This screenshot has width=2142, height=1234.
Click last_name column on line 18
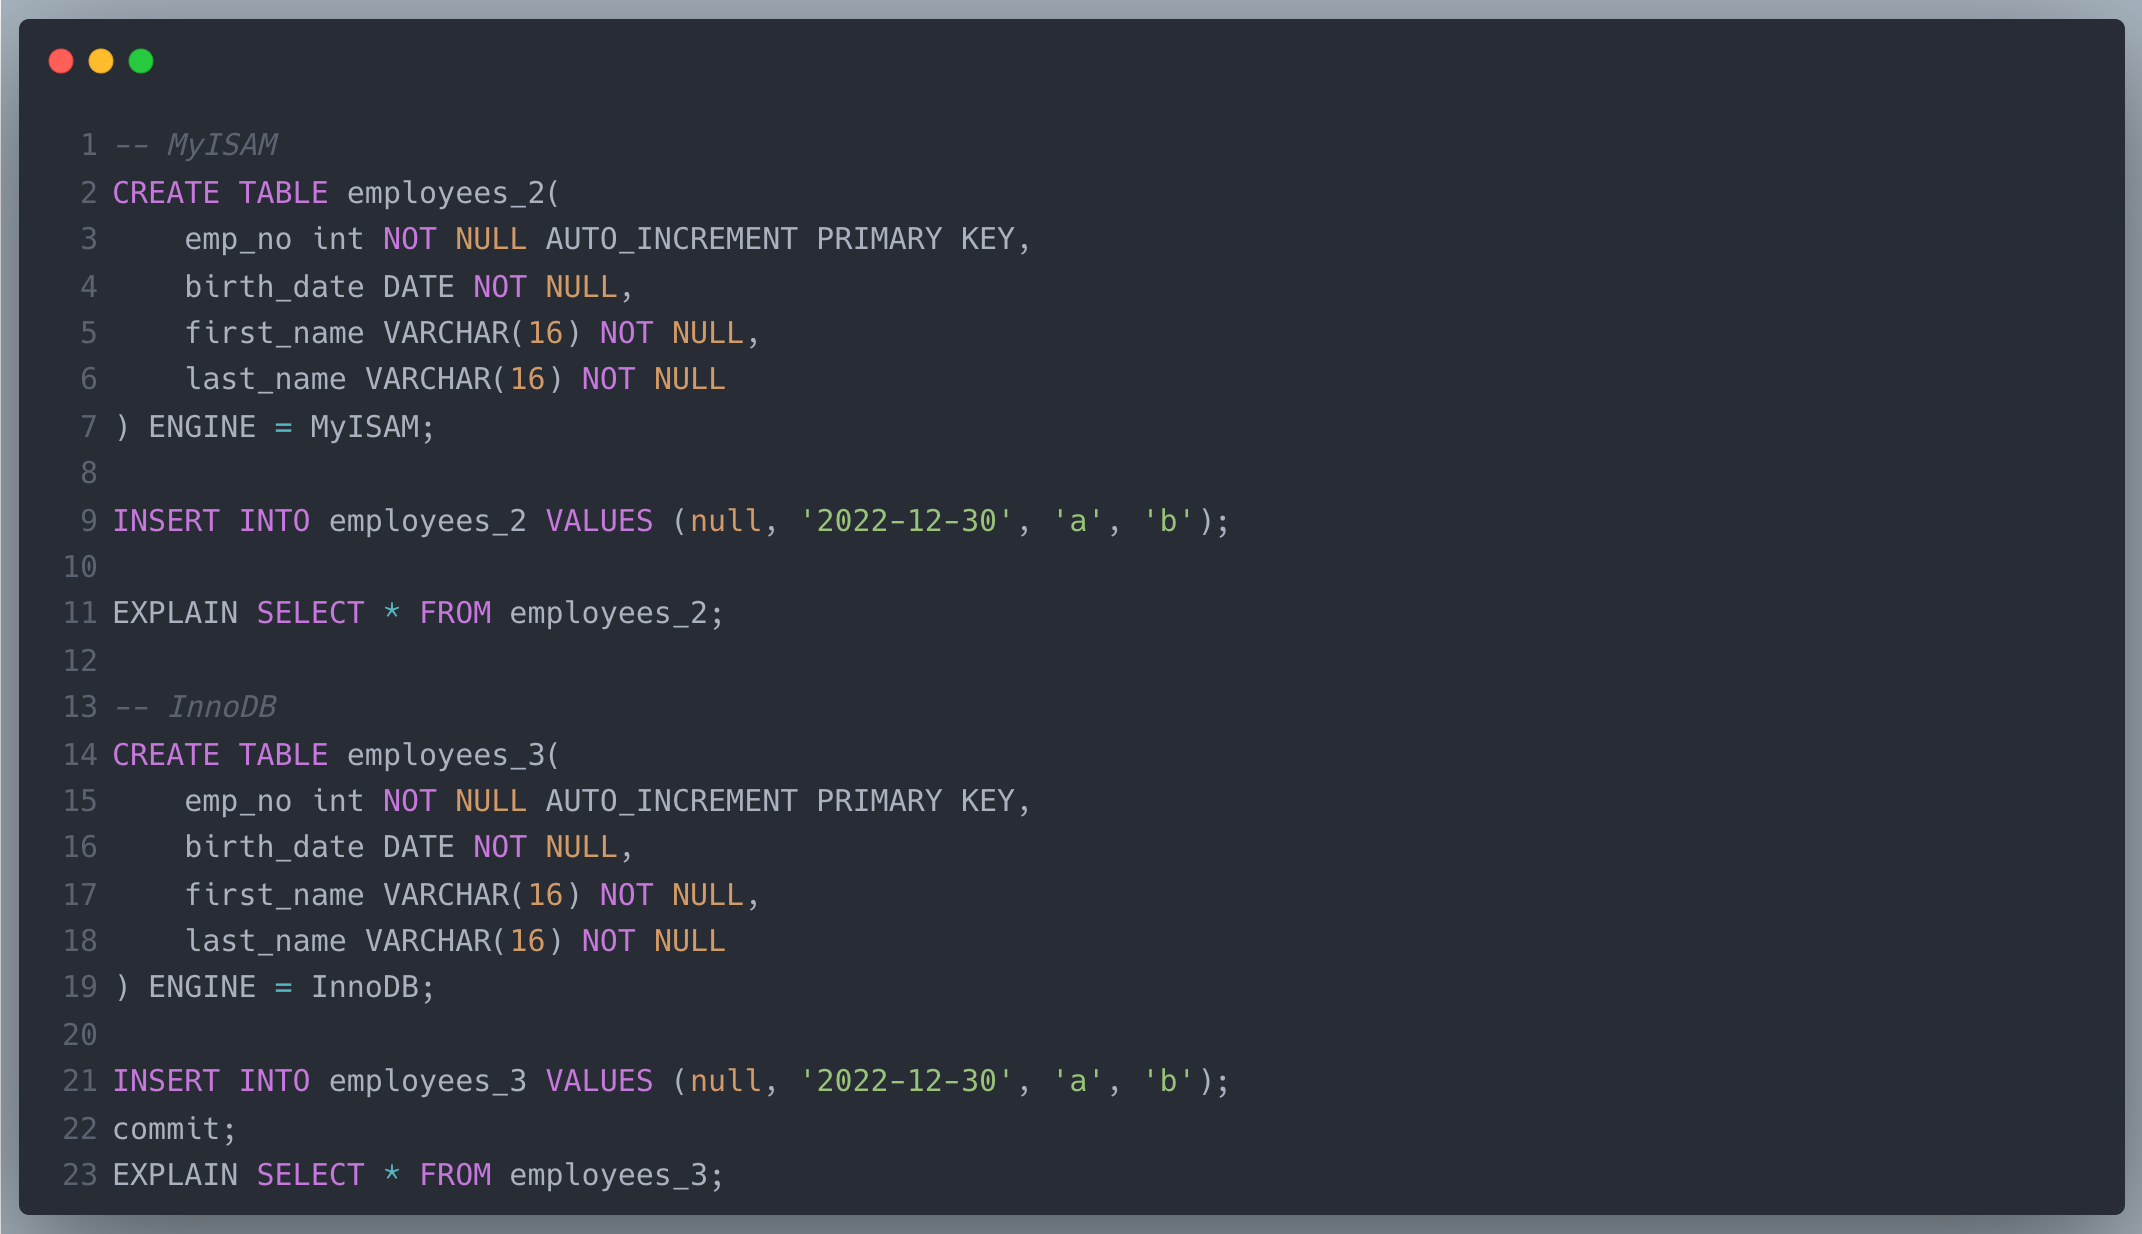coord(265,941)
